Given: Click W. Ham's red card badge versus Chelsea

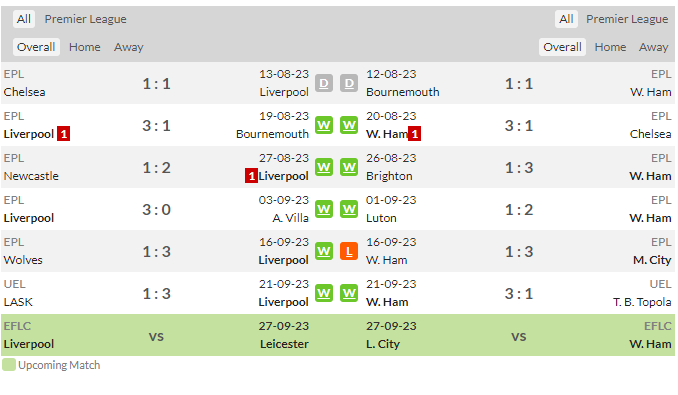Looking at the screenshot, I should (x=415, y=134).
